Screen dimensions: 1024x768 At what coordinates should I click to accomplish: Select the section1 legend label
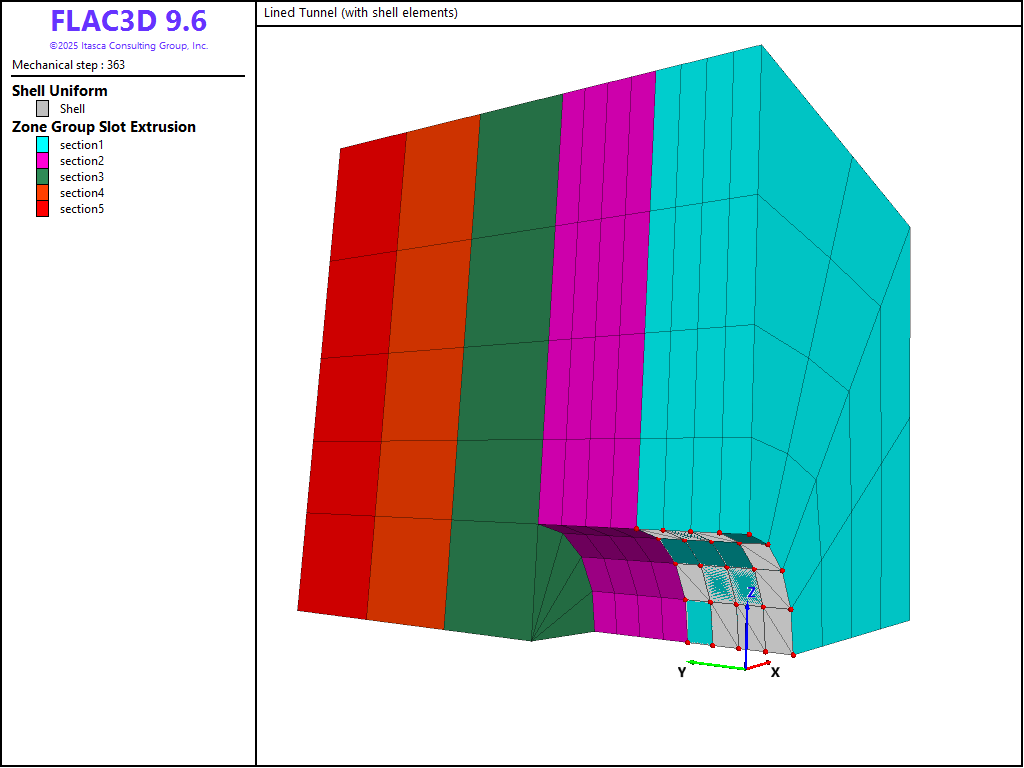click(x=81, y=145)
